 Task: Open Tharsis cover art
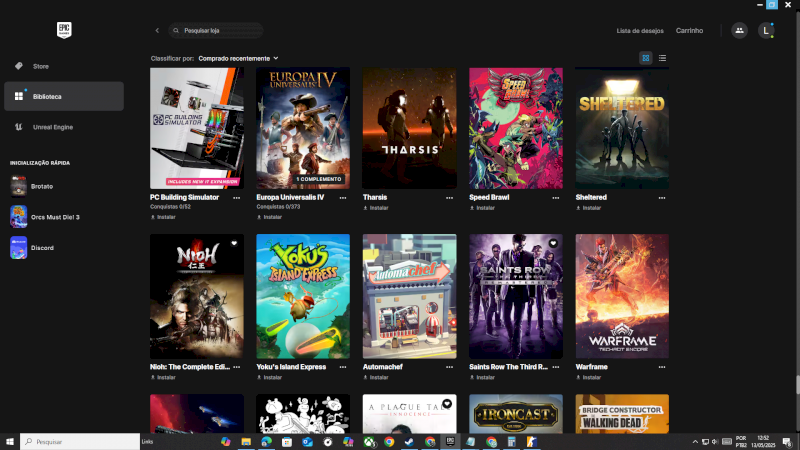[410, 128]
